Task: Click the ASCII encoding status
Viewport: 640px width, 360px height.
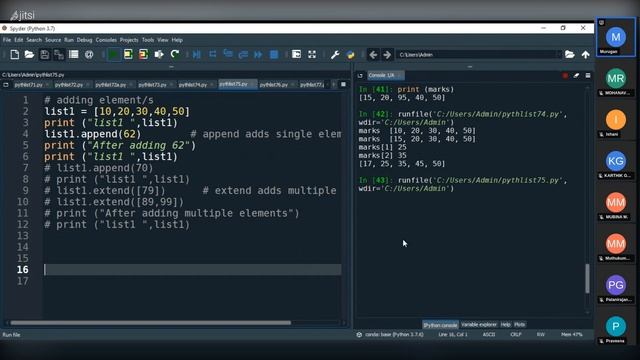Action: click(x=489, y=335)
